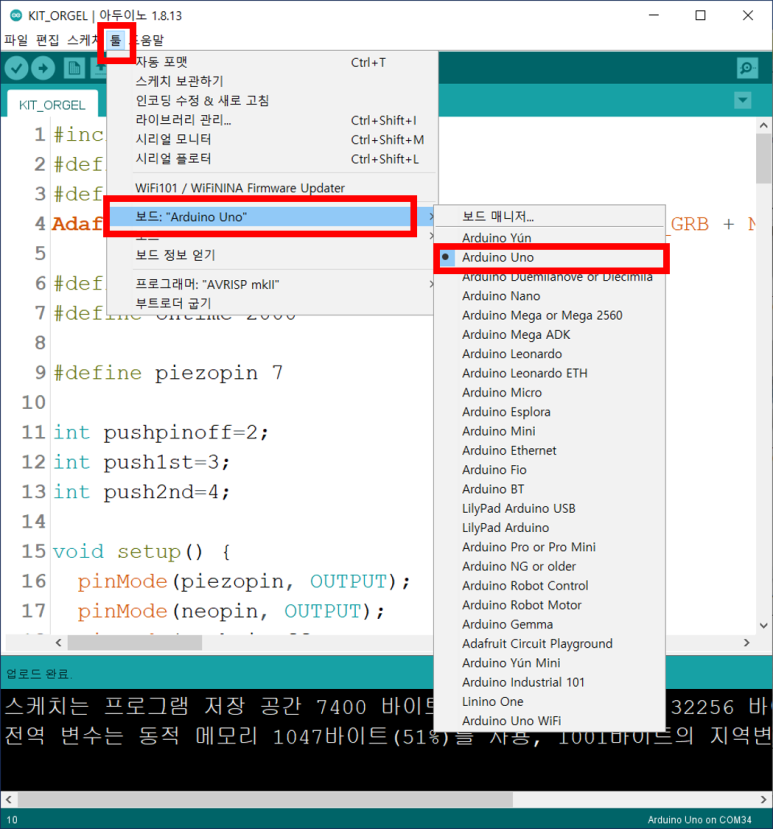Image resolution: width=773 pixels, height=829 pixels.
Task: Open the 툴 menu
Action: click(115, 40)
